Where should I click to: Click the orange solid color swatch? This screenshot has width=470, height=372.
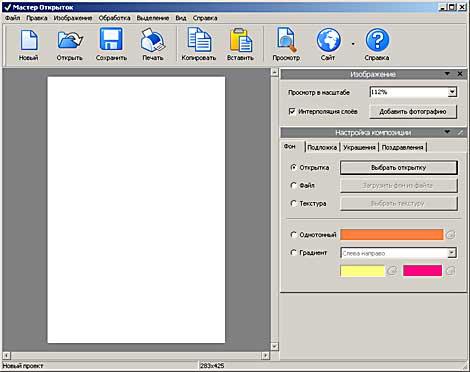392,235
